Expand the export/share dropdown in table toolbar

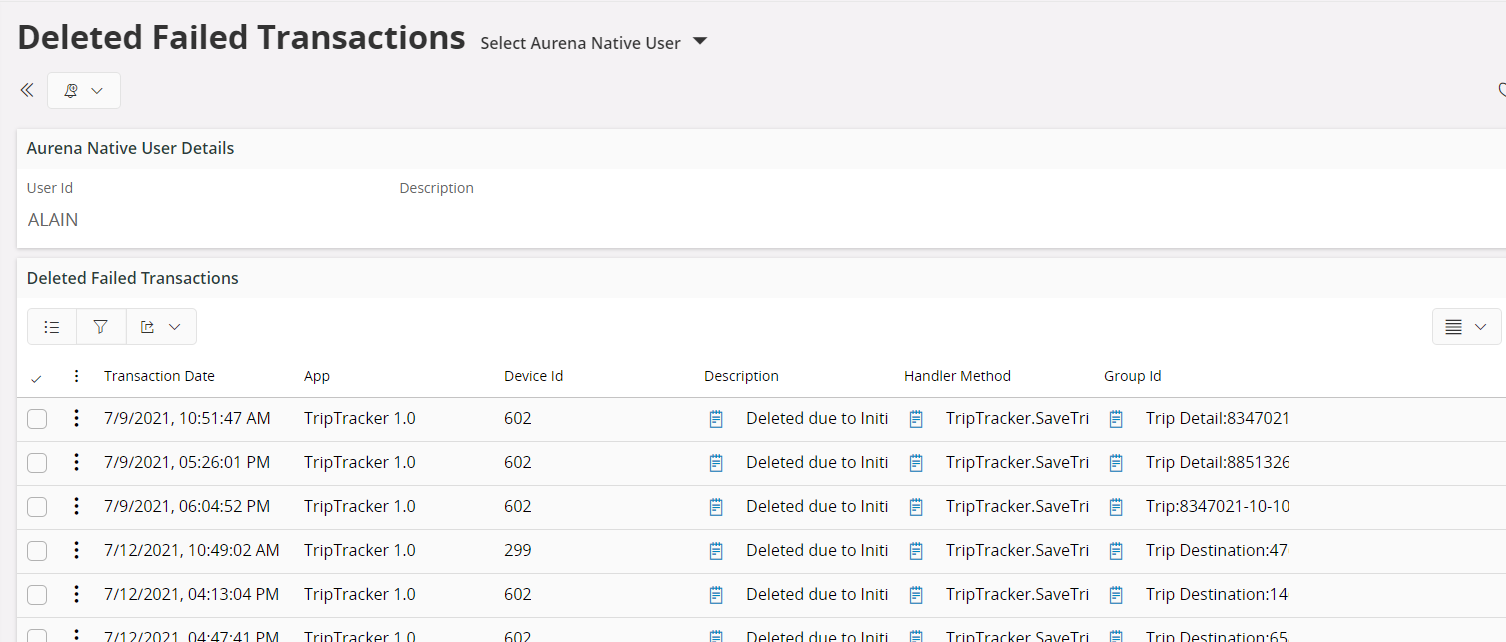coord(161,327)
